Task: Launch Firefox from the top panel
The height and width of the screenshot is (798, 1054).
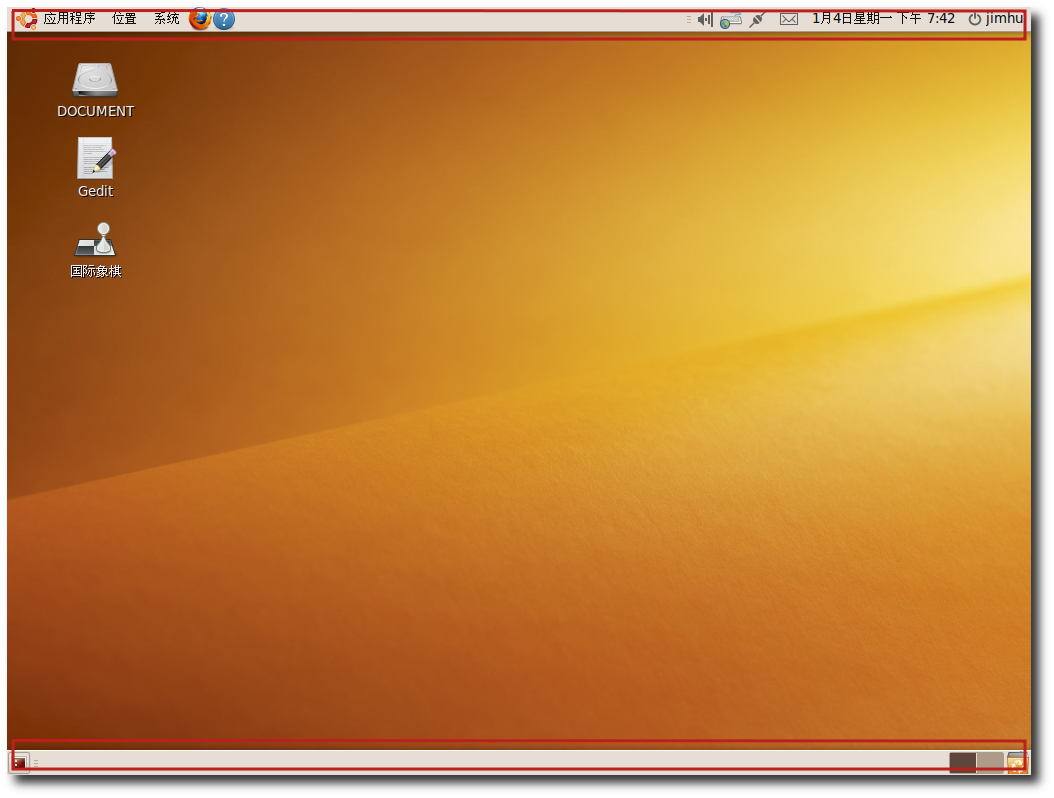Action: (x=200, y=19)
